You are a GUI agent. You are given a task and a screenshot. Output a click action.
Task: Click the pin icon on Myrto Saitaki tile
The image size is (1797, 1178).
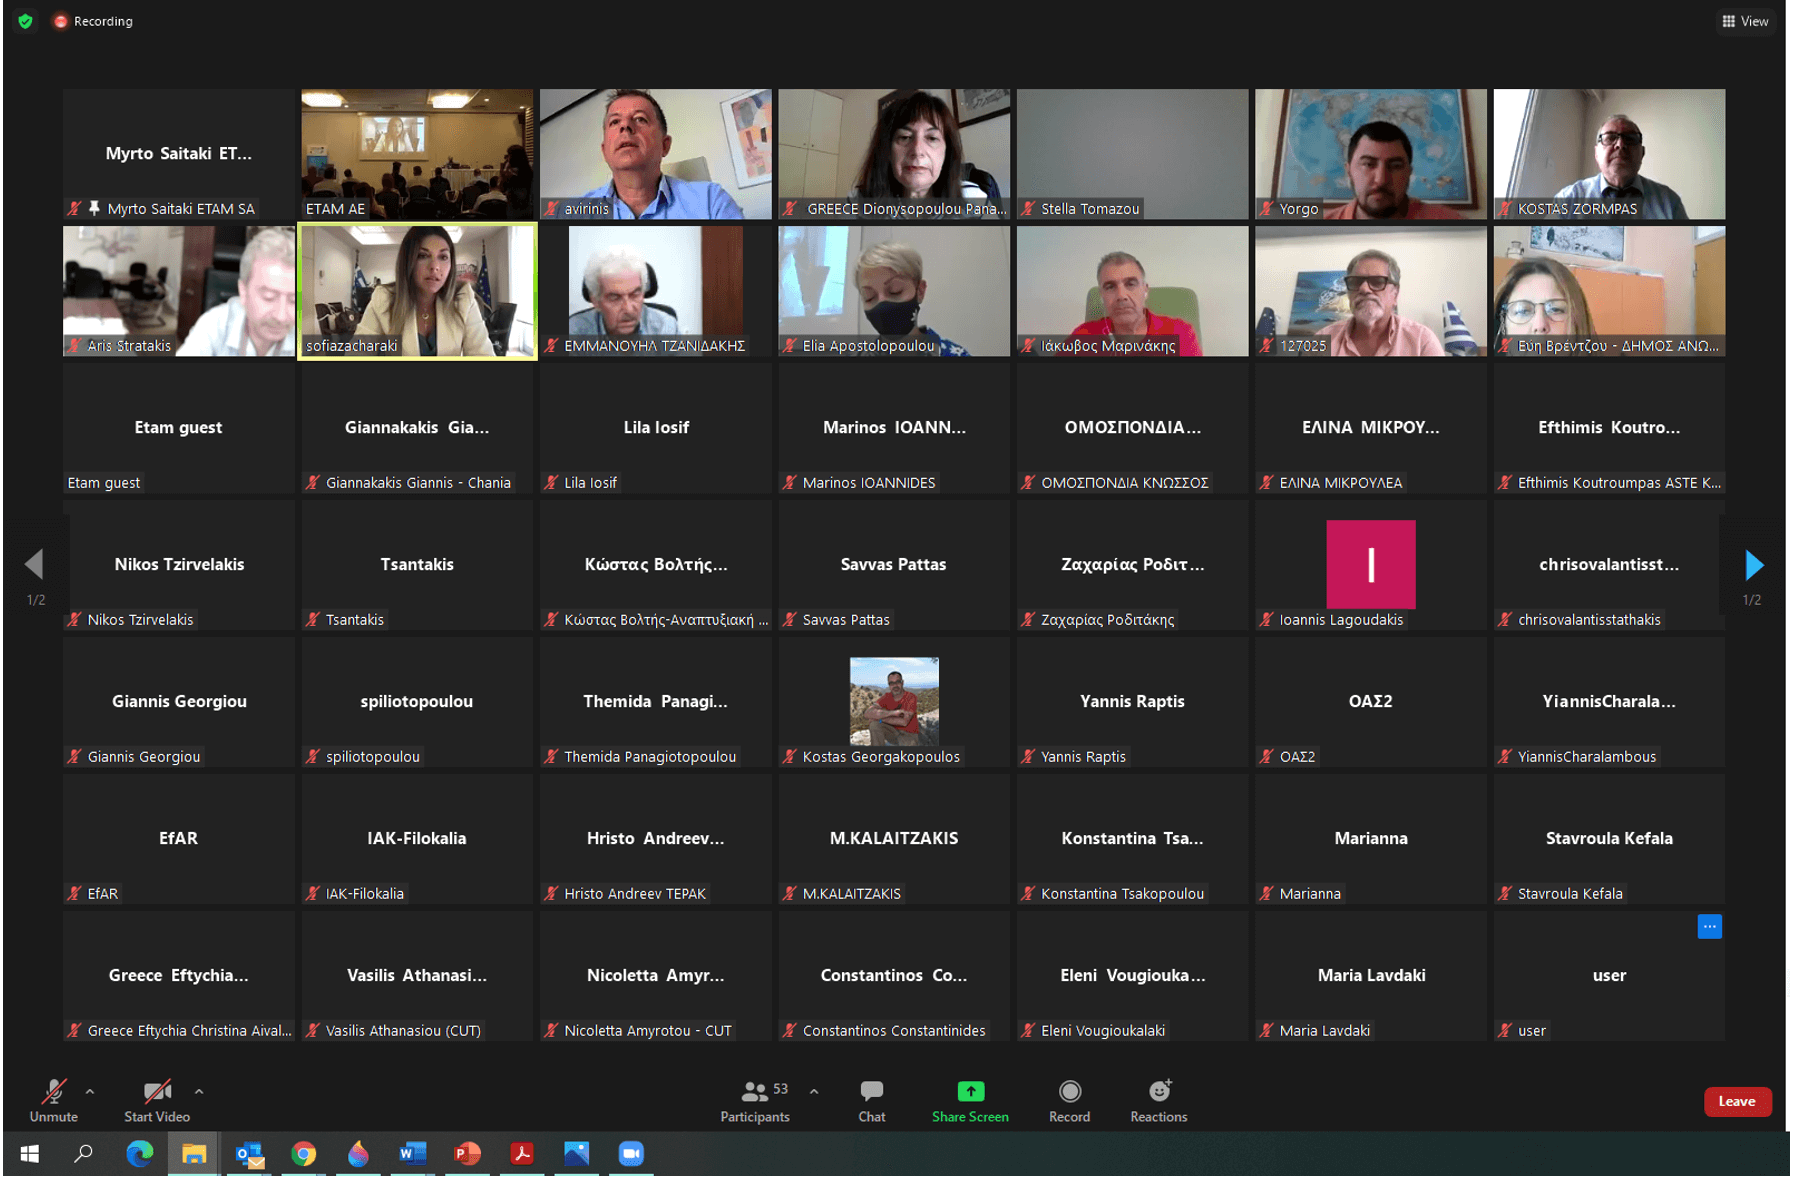click(x=94, y=208)
